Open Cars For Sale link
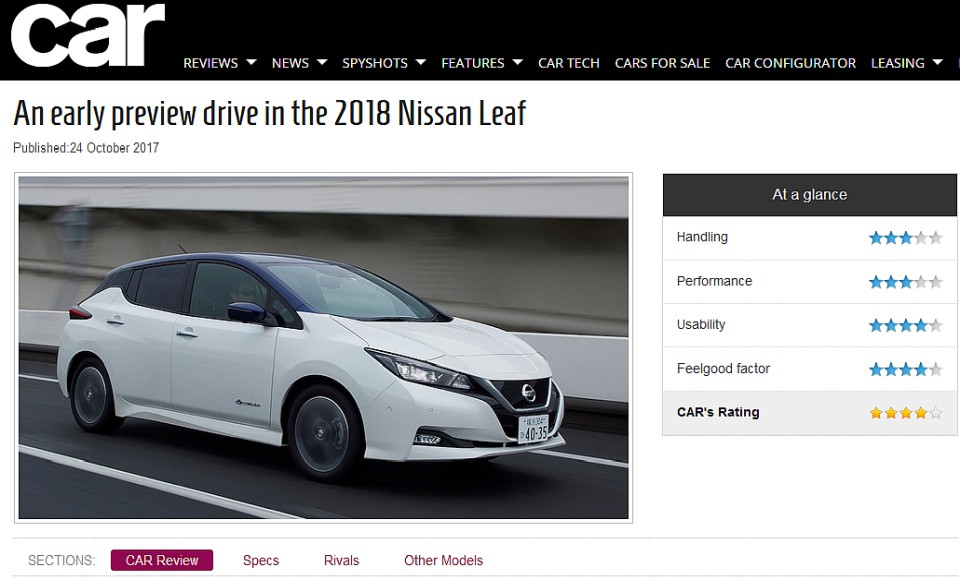This screenshot has width=960, height=581. coord(662,63)
